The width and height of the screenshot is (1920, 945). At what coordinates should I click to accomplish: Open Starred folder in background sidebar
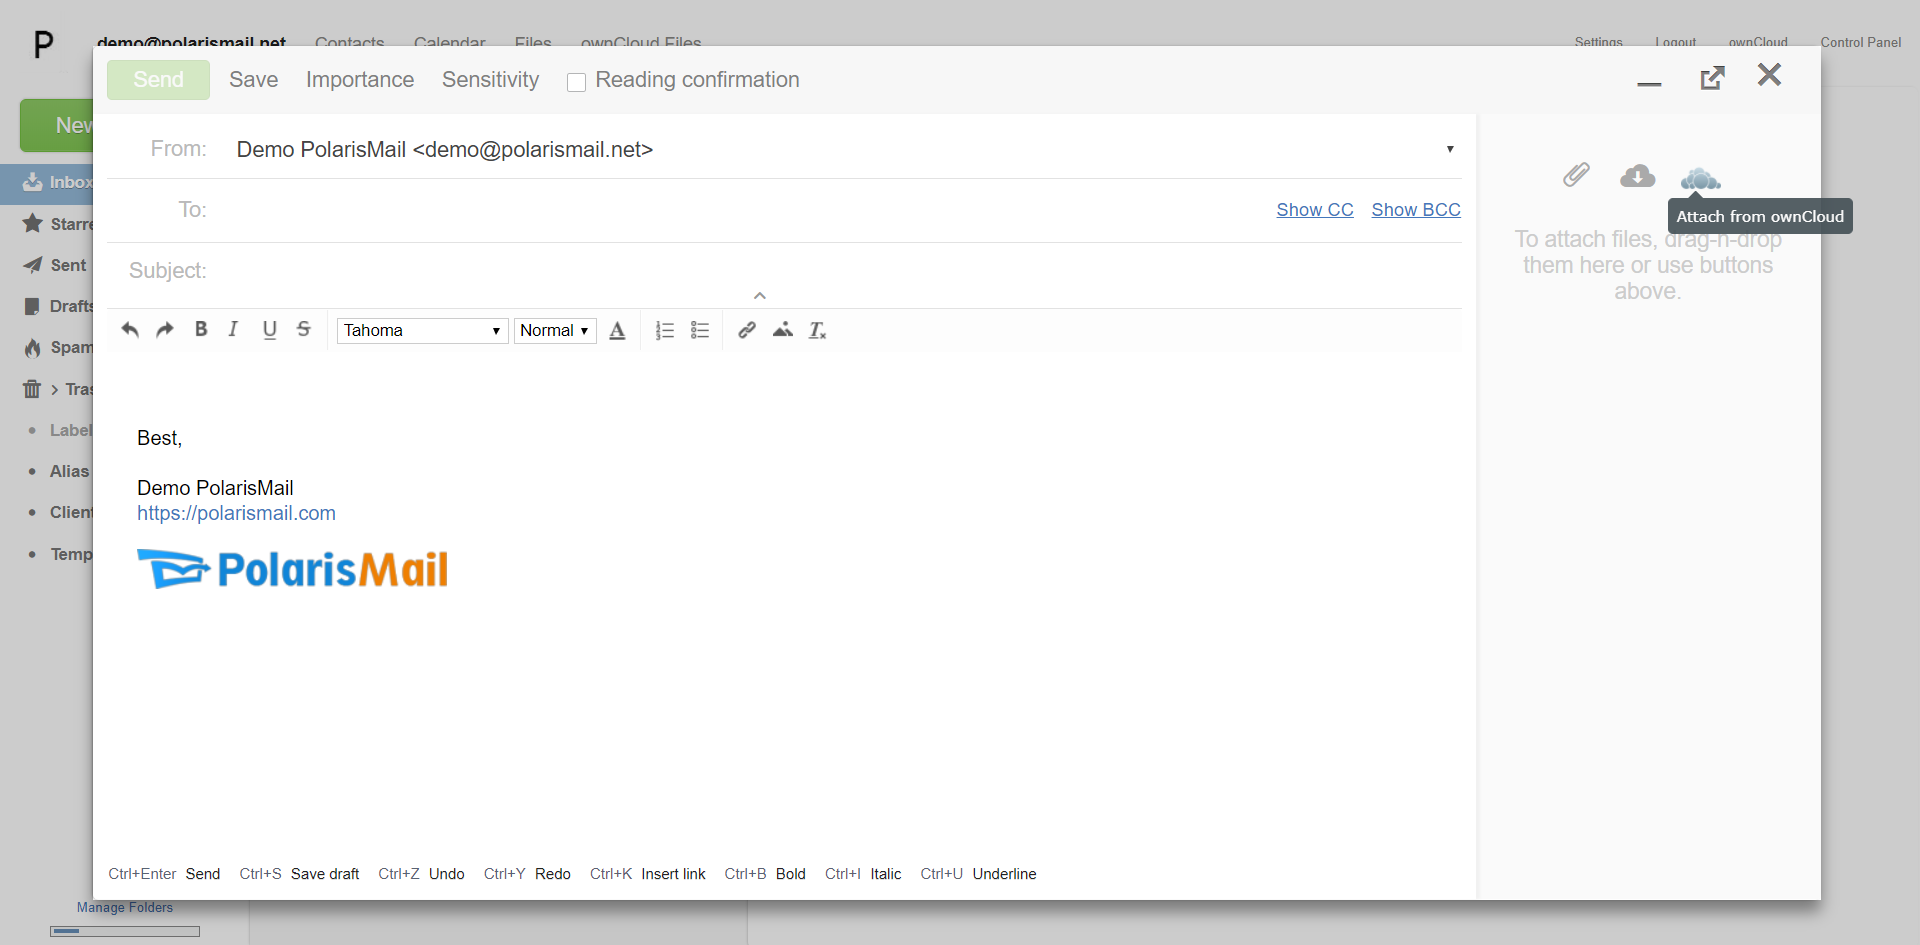[x=58, y=224]
